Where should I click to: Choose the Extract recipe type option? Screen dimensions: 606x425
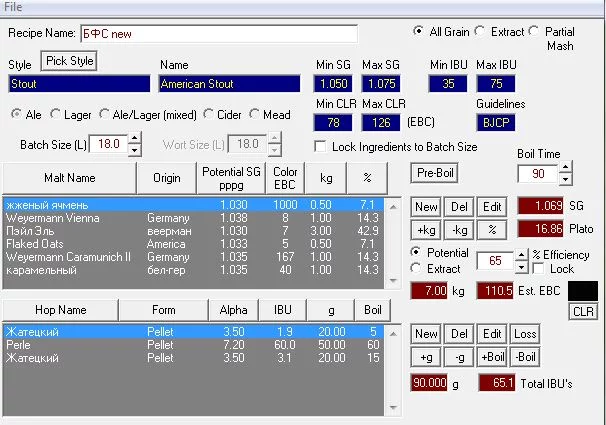(x=481, y=32)
